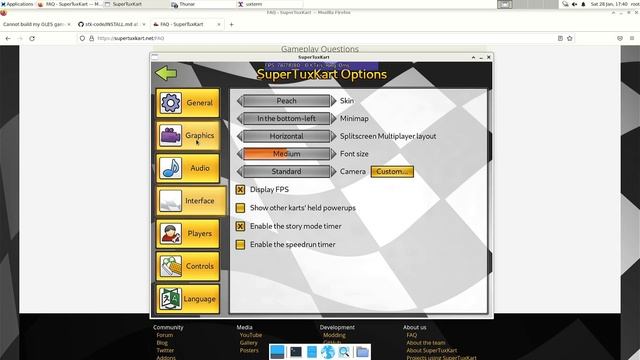This screenshot has height=360, width=640.
Task: Open the Blog link in footer
Action: pos(162,343)
